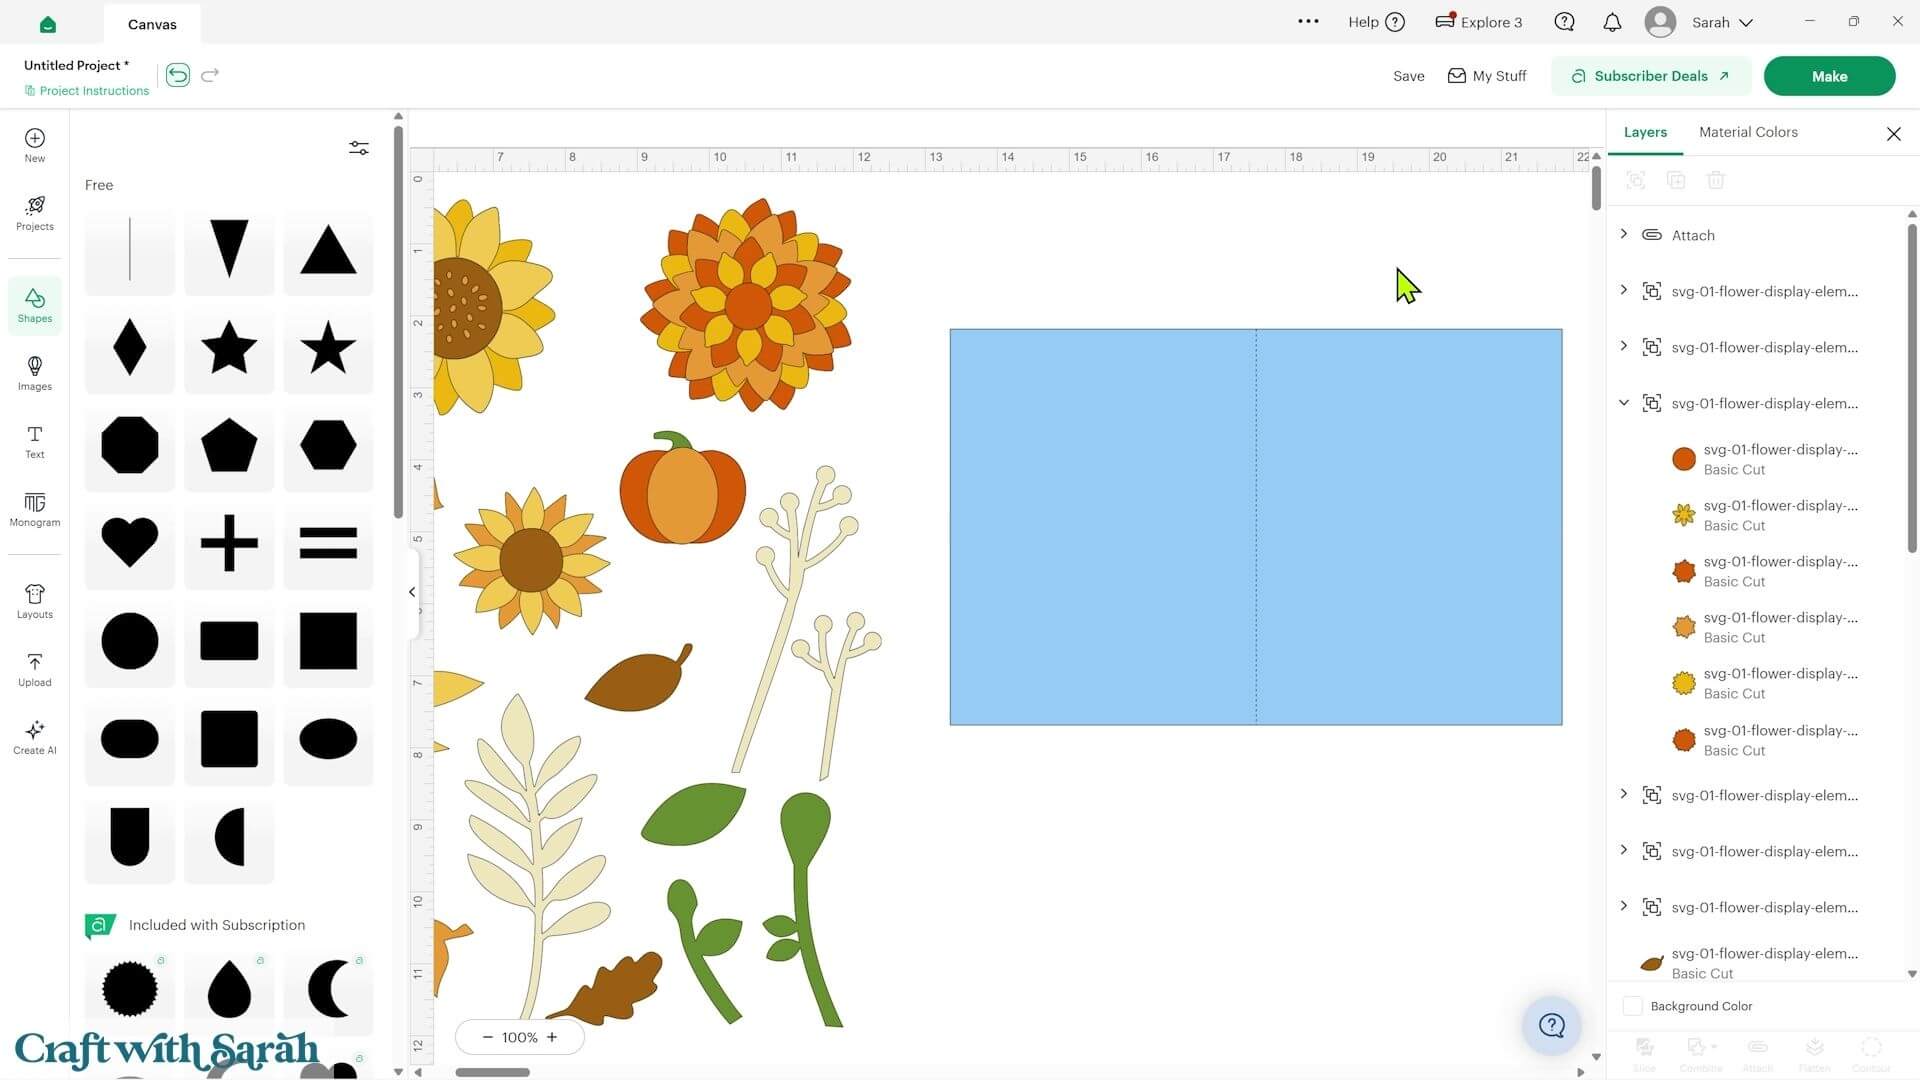This screenshot has width=1920, height=1080.
Task: Open the Upload panel
Action: 34,669
